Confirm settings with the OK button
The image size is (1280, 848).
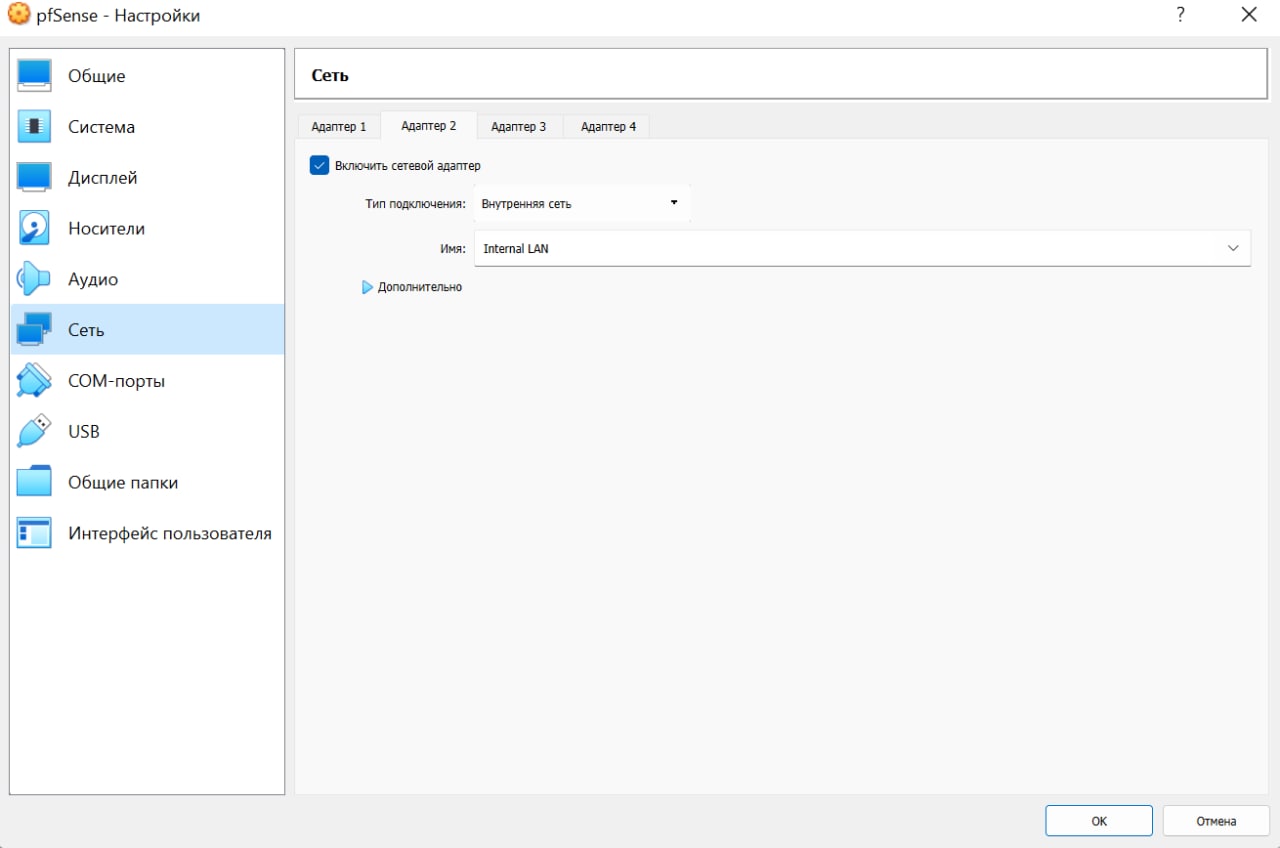(1099, 821)
